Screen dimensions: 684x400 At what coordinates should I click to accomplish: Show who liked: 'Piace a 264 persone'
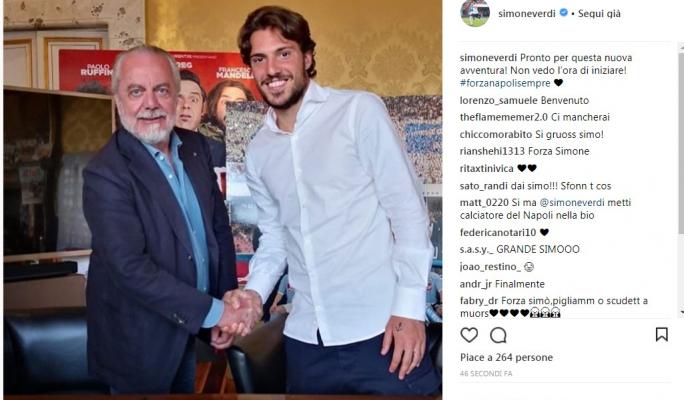[506, 357]
